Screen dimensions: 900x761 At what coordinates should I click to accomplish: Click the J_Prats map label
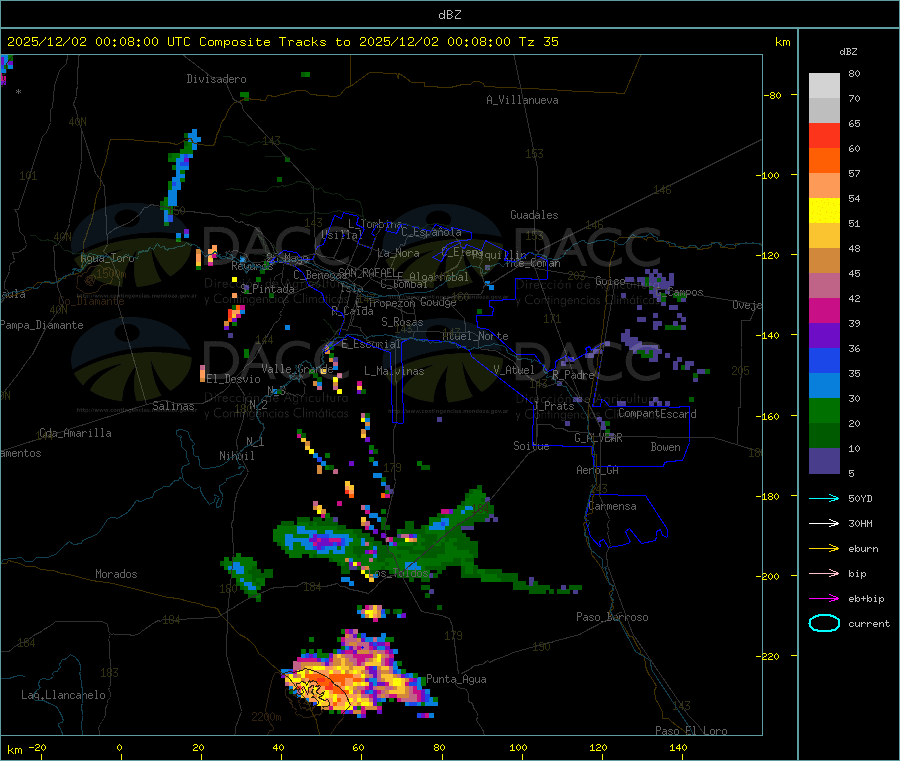click(554, 406)
